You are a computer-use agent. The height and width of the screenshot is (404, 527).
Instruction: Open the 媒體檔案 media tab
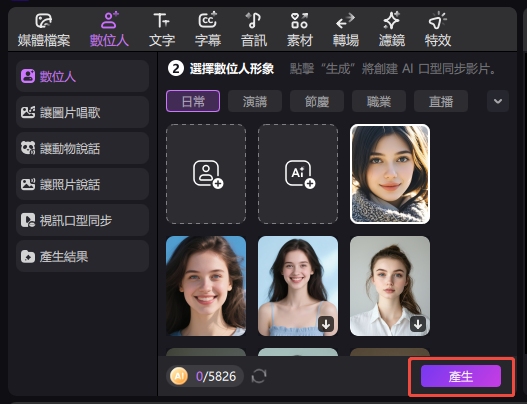click(44, 30)
